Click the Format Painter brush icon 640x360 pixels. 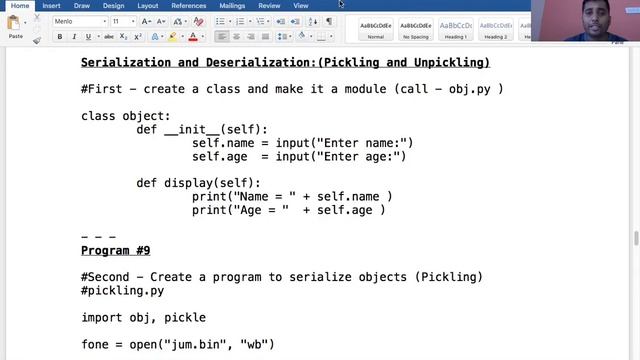pos(37,40)
